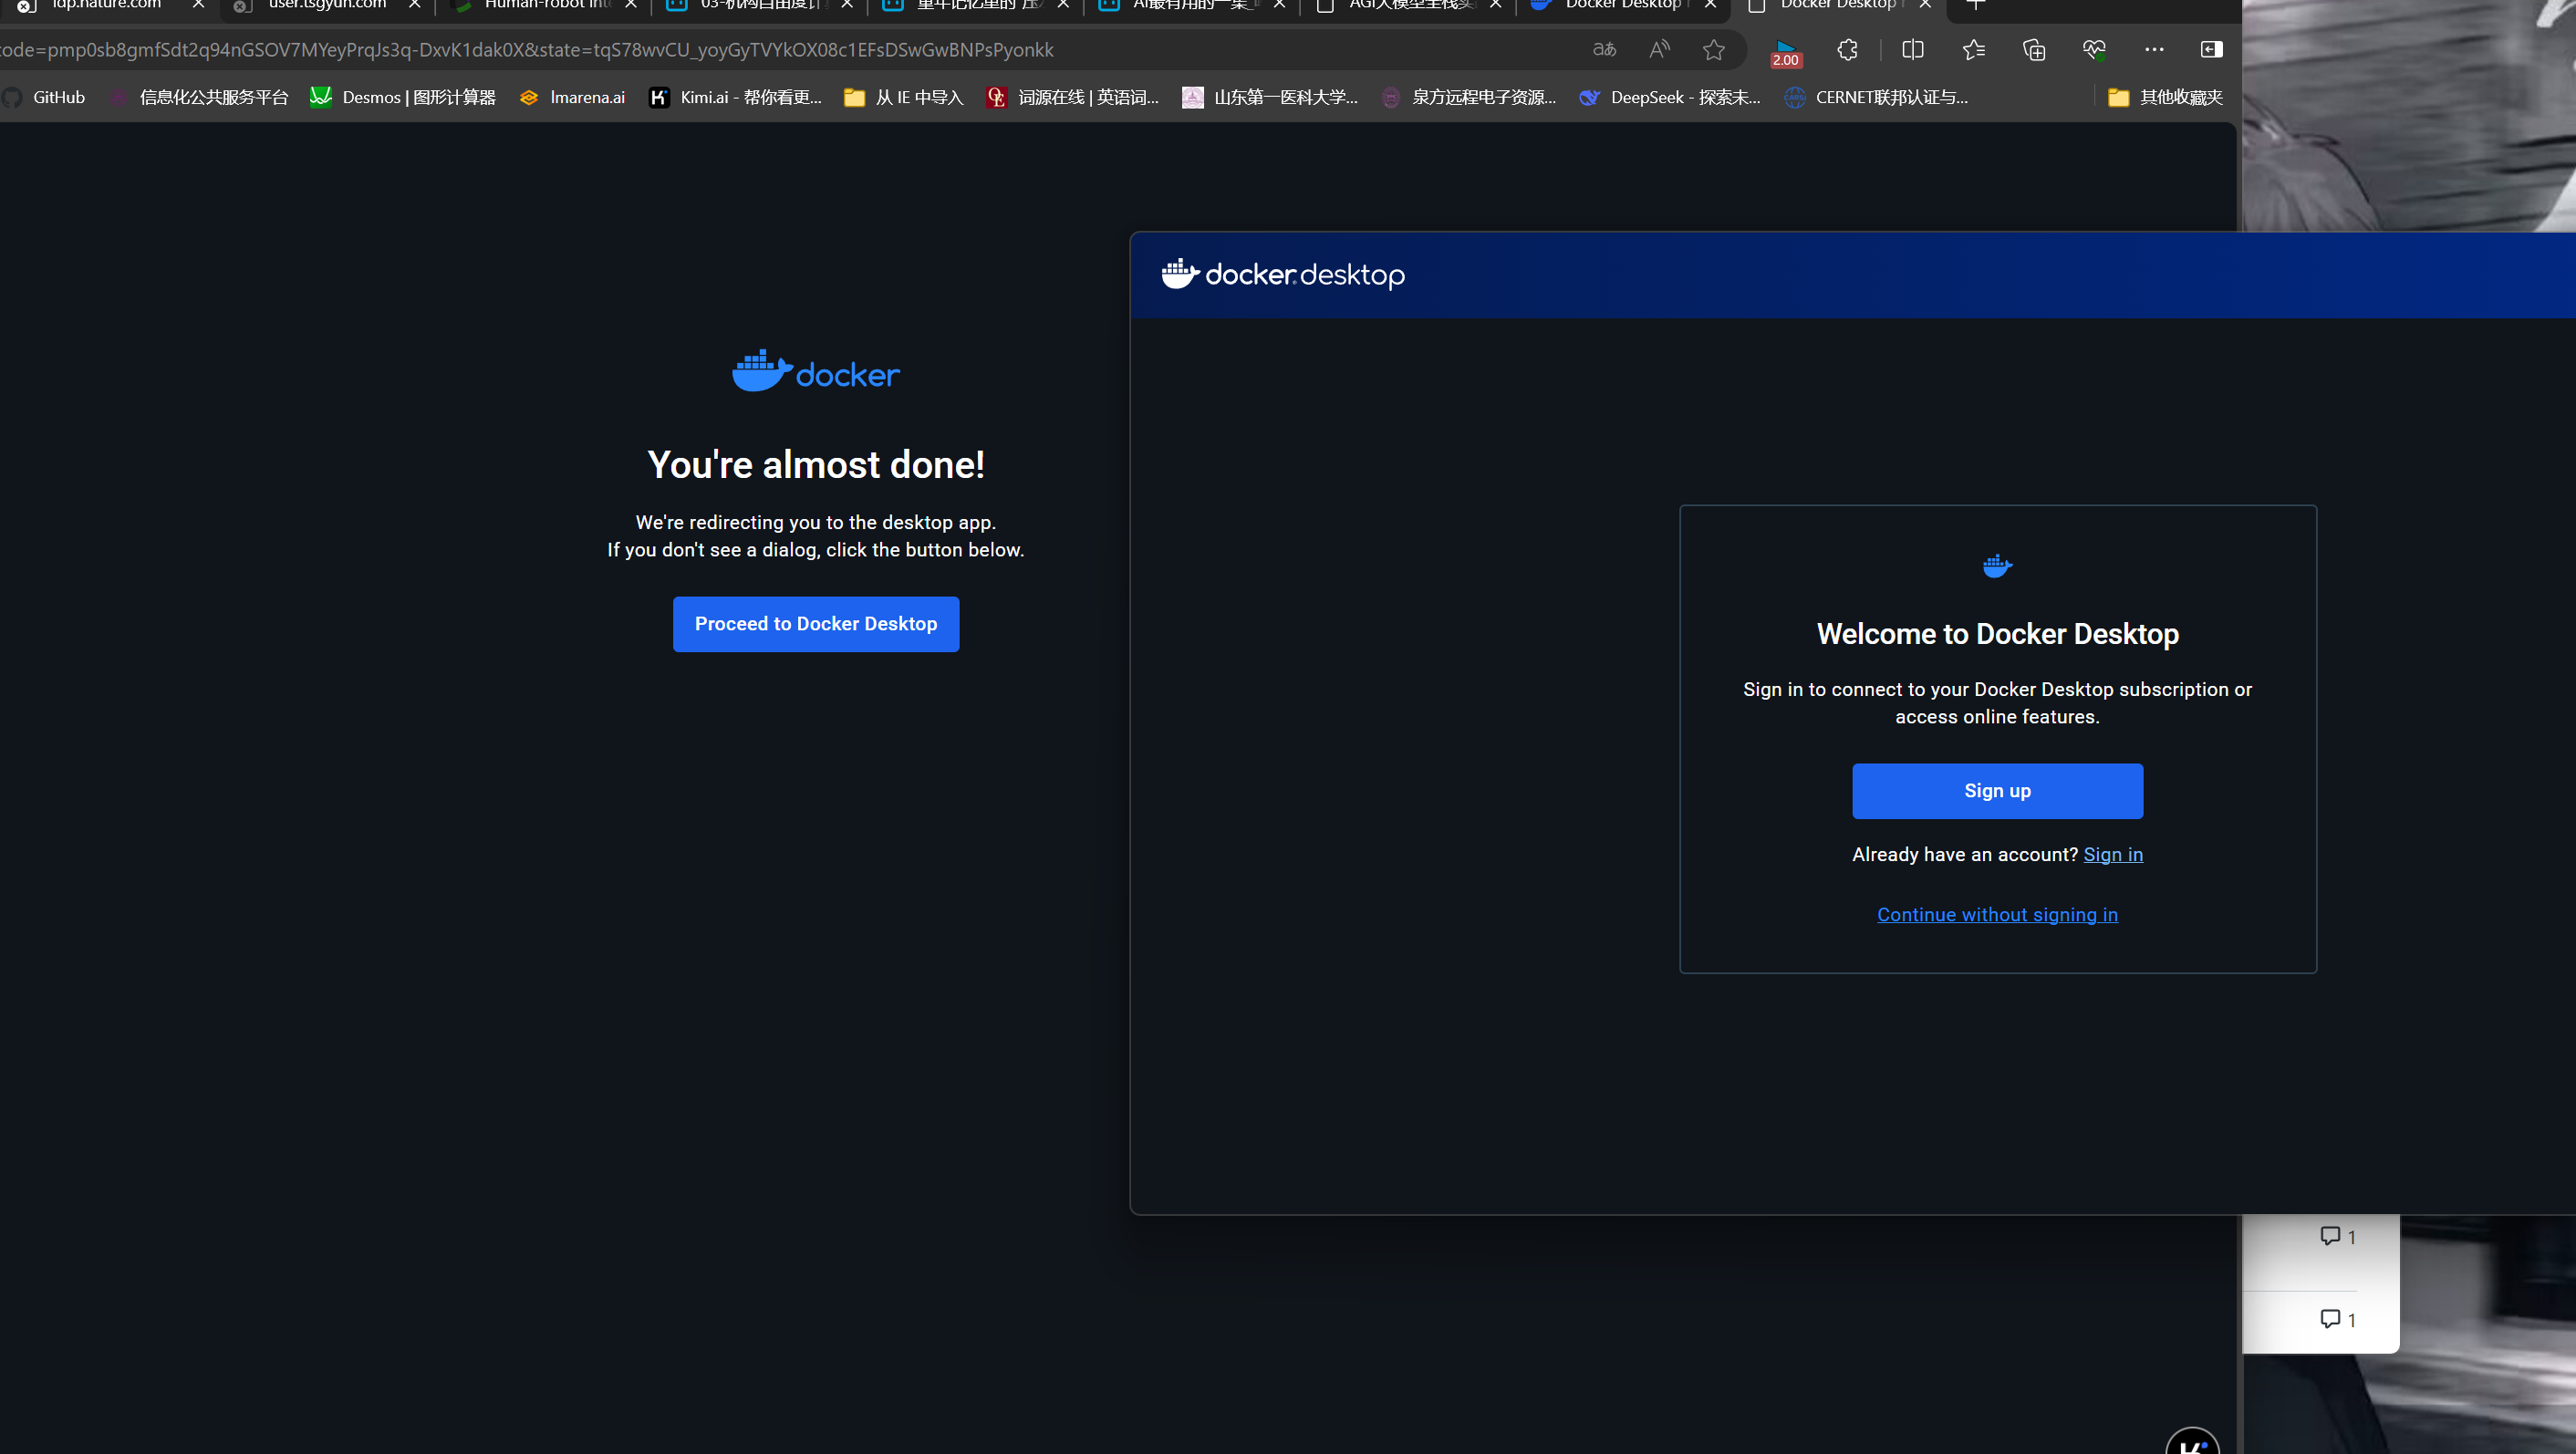Image resolution: width=2576 pixels, height=1454 pixels.
Task: Open the Collections icon
Action: 2033,49
